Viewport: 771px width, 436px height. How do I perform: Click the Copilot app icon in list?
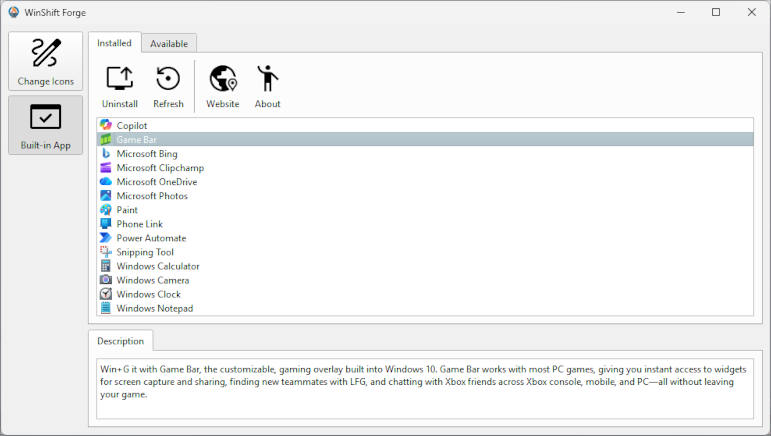pos(106,125)
